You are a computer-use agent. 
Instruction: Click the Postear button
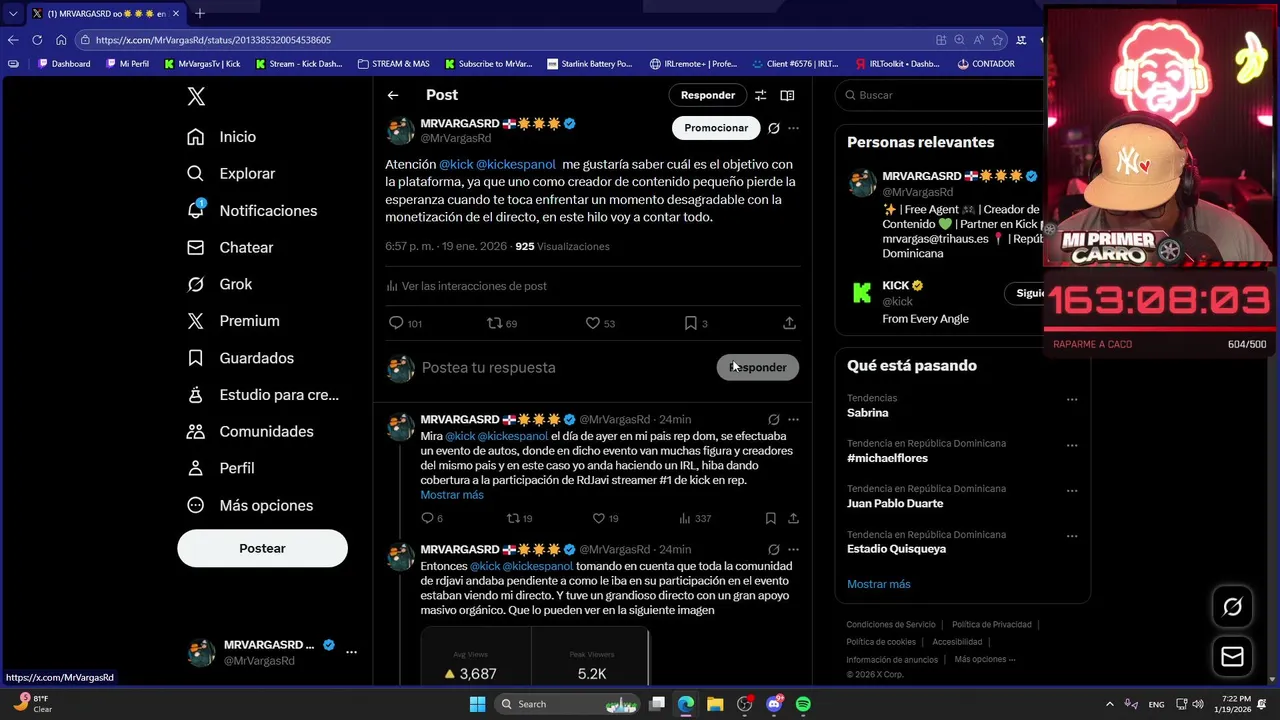262,549
